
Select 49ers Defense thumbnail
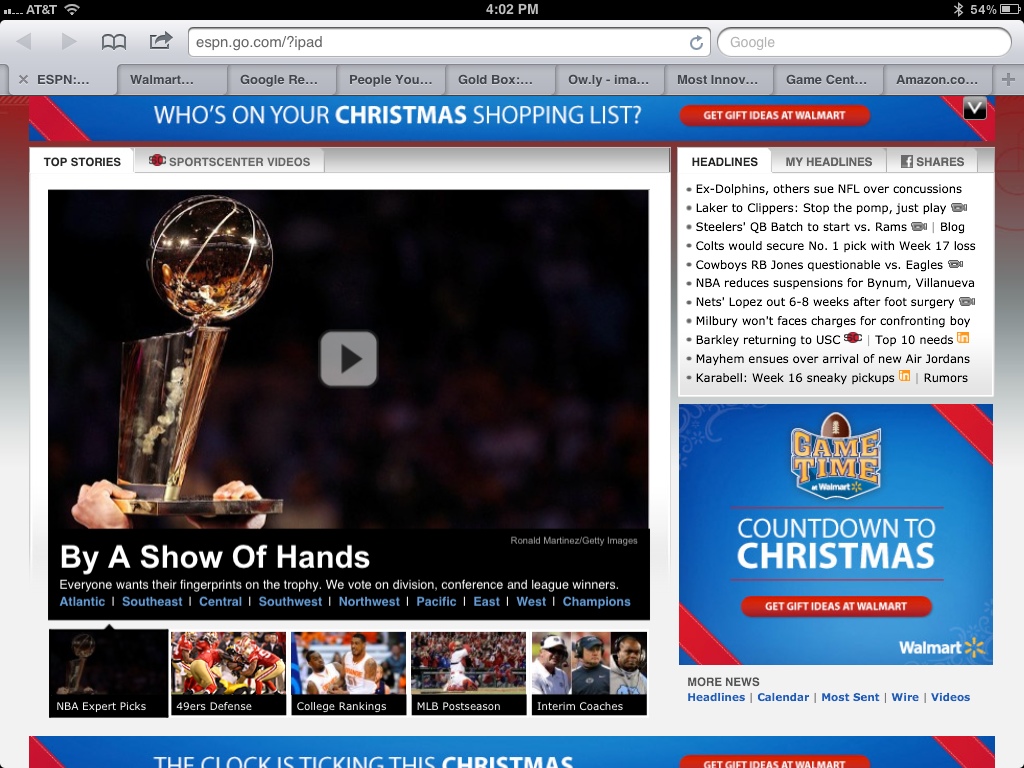pos(228,673)
